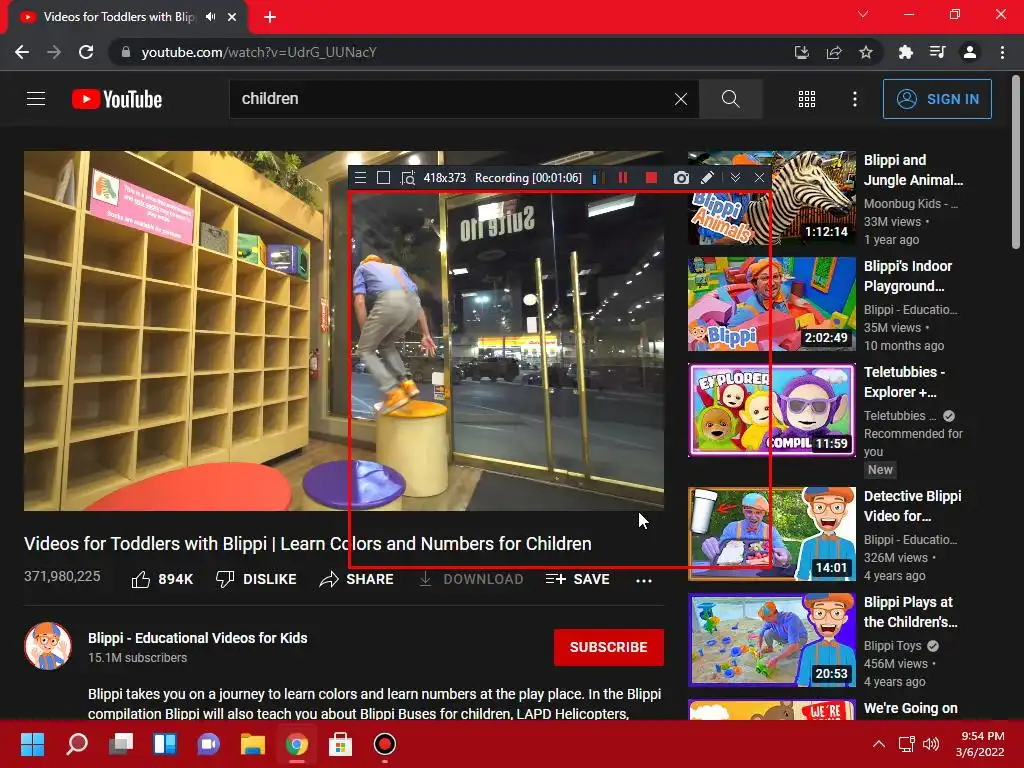The height and width of the screenshot is (768, 1024).
Task: Open volume control in system tray
Action: [931, 744]
